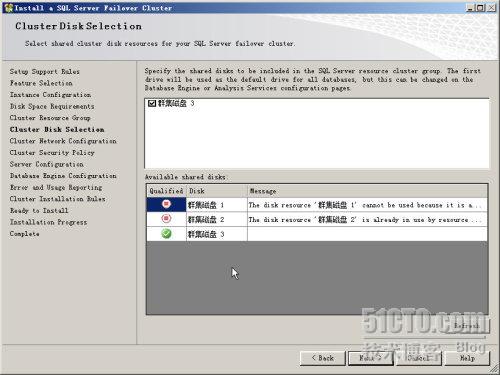Go to the Error and Usage Reporting step
Viewport: 500px width, 375px height.
click(56, 187)
